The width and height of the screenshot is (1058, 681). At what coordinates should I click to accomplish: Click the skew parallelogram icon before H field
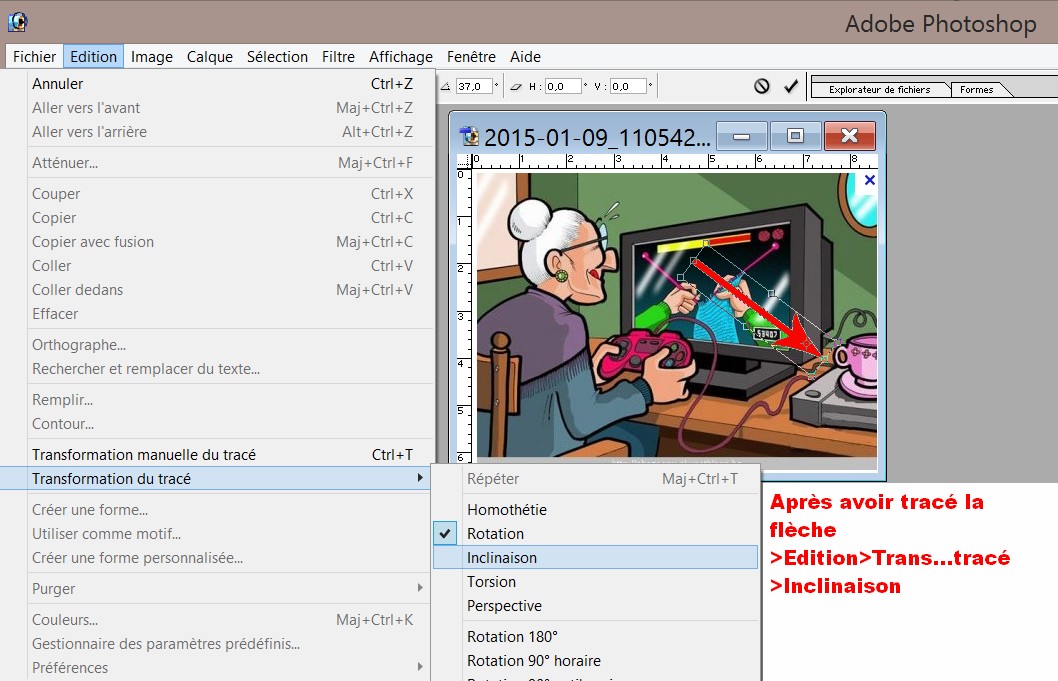(516, 86)
